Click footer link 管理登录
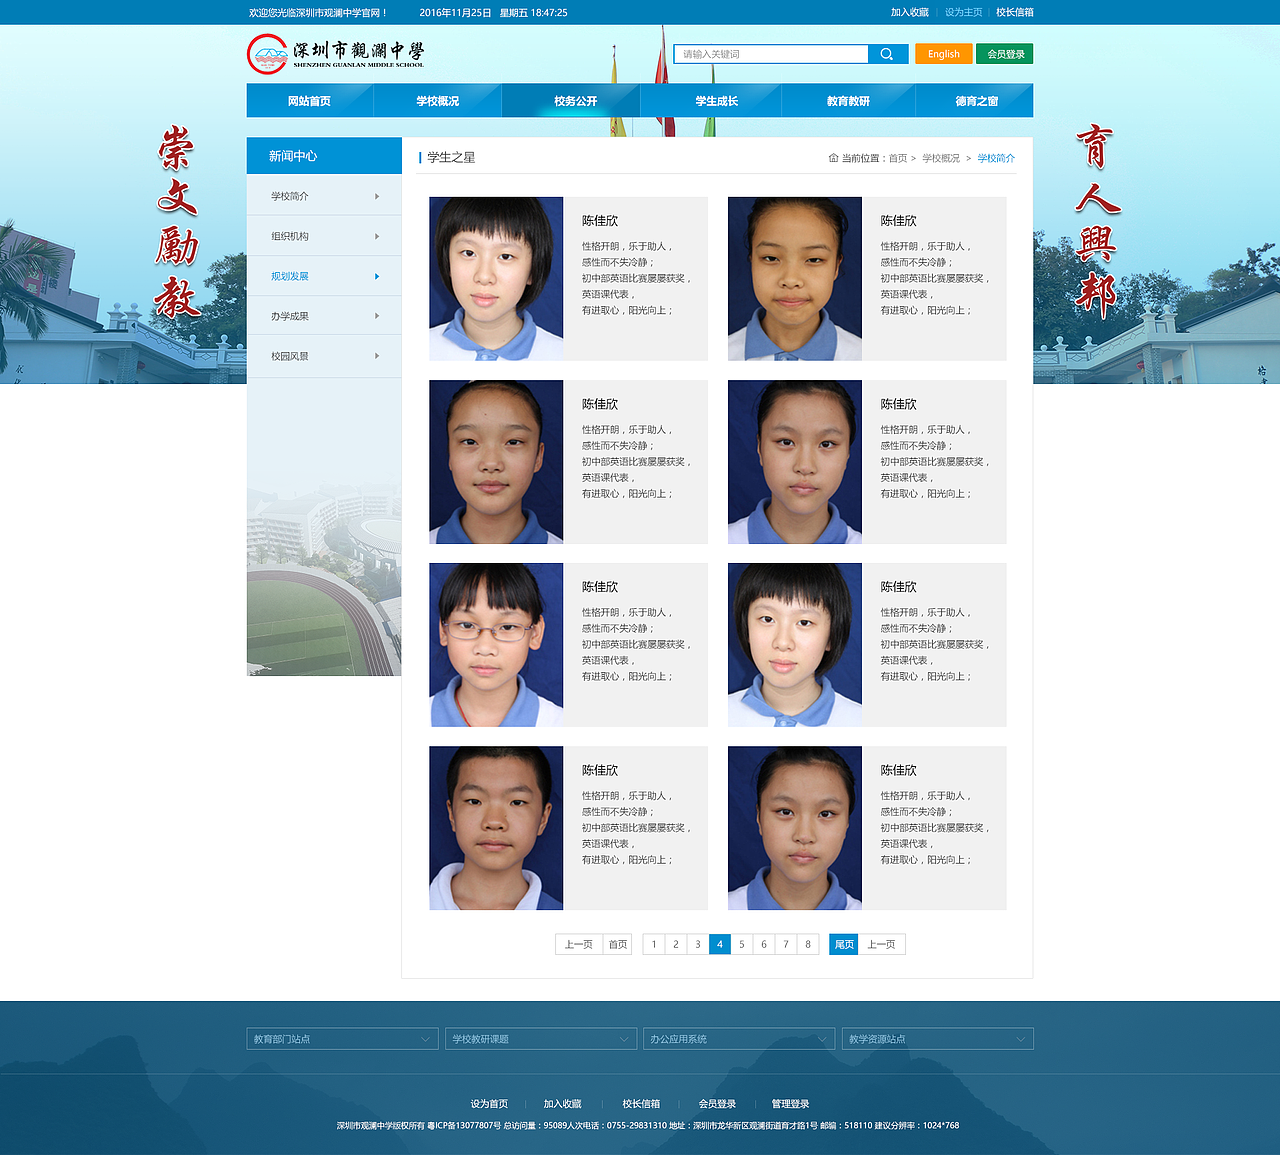 click(x=790, y=1104)
